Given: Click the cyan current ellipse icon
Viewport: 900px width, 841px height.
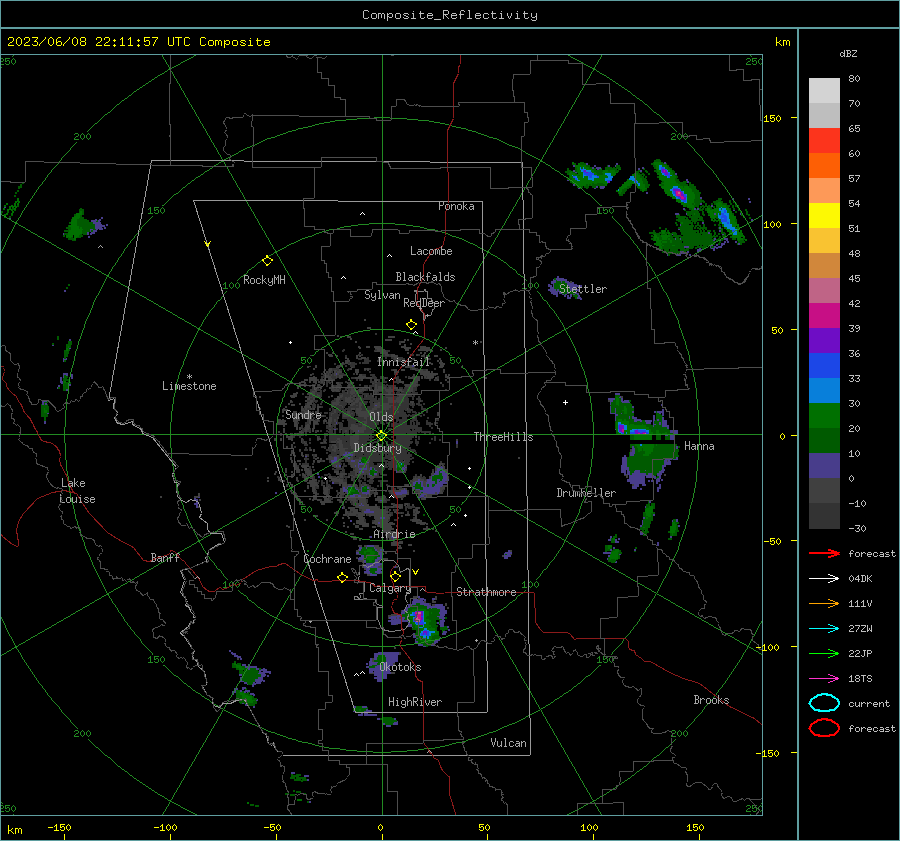Looking at the screenshot, I should (824, 703).
